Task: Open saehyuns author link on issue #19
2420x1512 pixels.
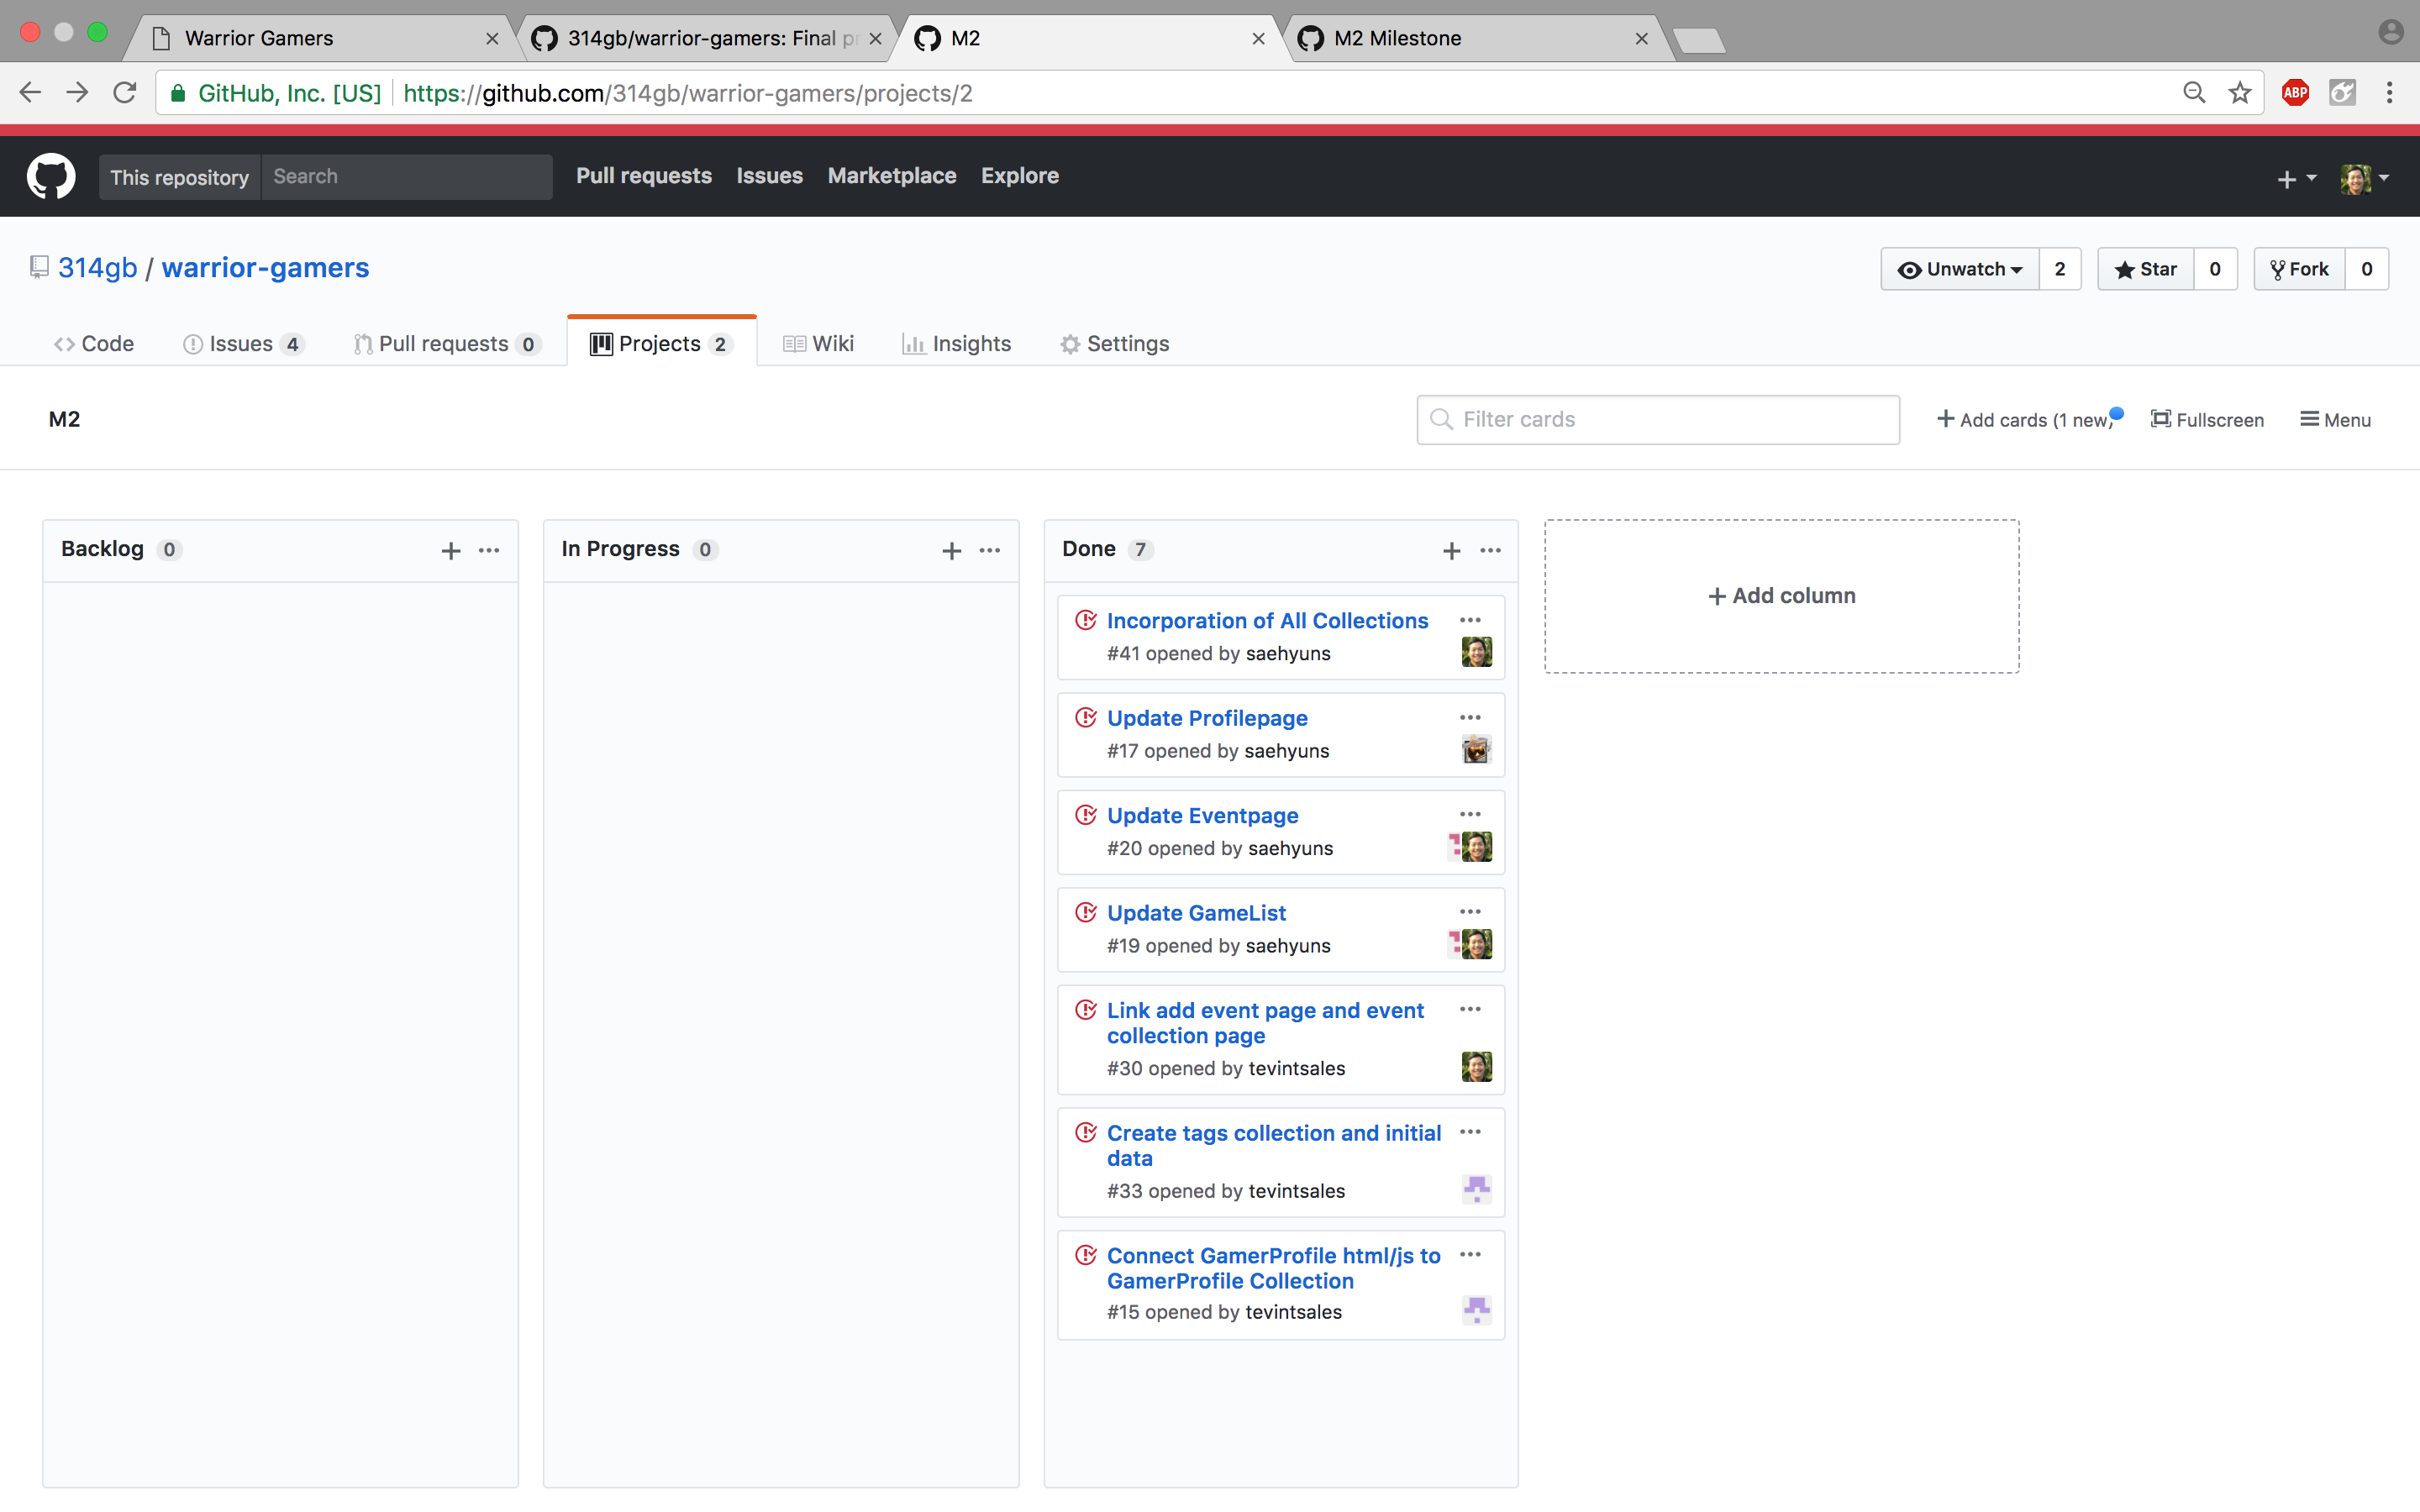Action: (x=1288, y=945)
